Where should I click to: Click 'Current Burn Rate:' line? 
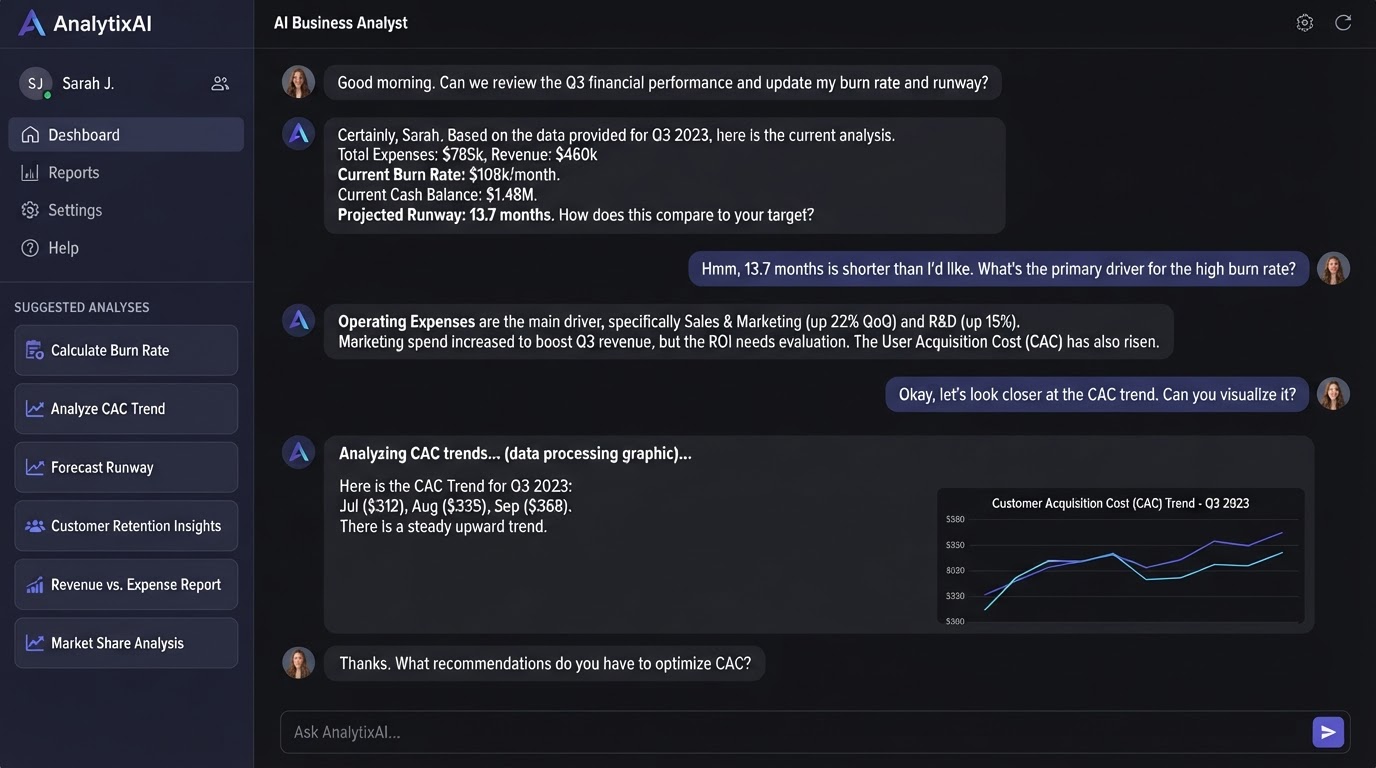pos(449,175)
